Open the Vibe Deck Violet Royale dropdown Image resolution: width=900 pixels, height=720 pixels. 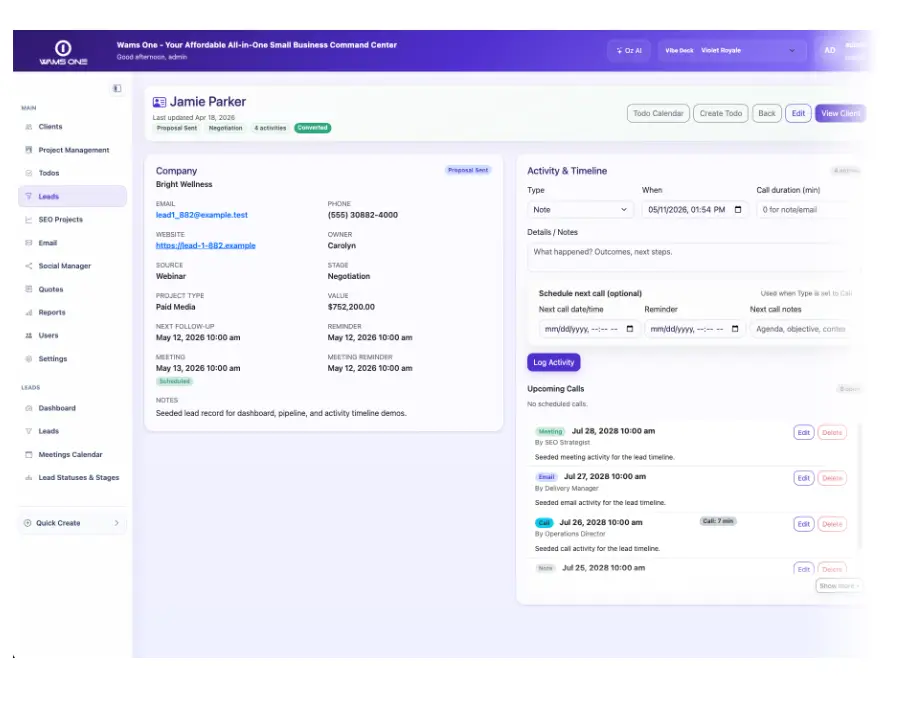[x=731, y=51]
